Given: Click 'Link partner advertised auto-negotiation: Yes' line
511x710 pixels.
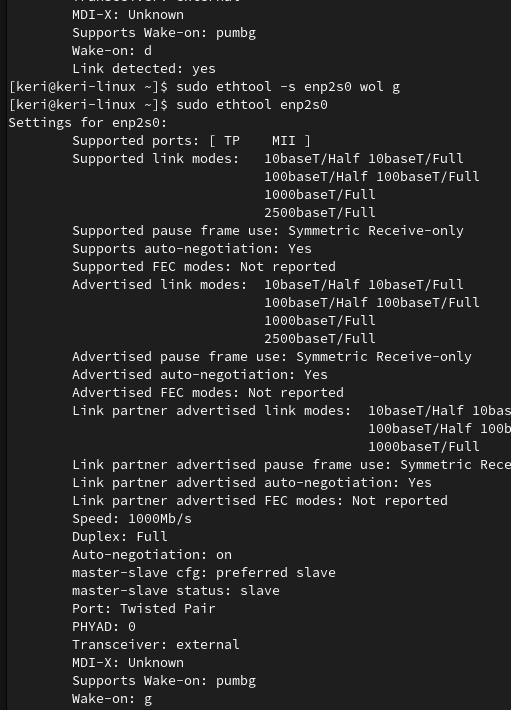Looking at the screenshot, I should pos(252,483).
